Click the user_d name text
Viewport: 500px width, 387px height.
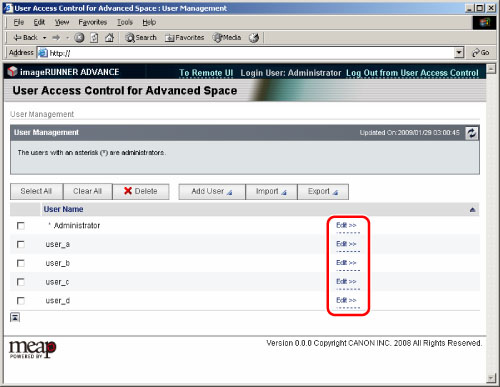pos(58,301)
